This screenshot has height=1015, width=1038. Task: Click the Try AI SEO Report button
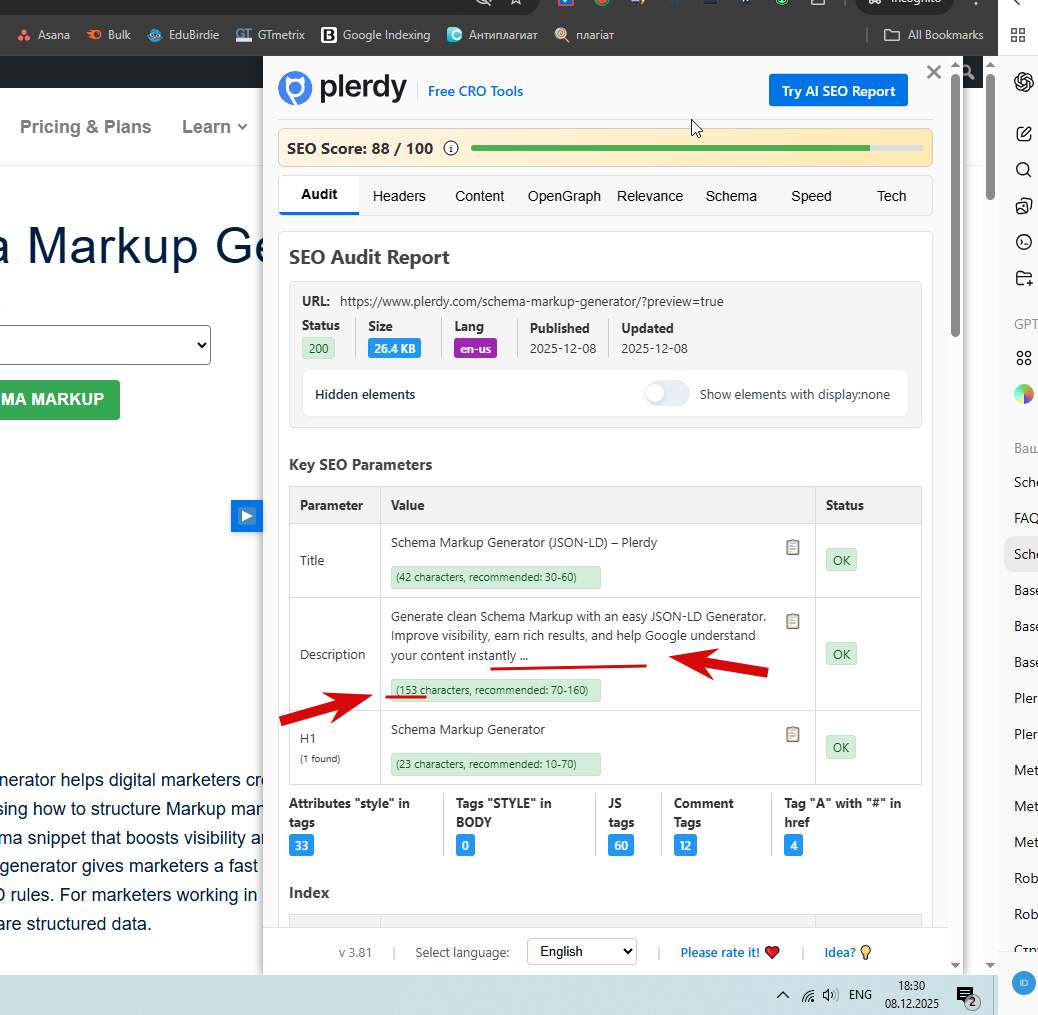click(838, 91)
